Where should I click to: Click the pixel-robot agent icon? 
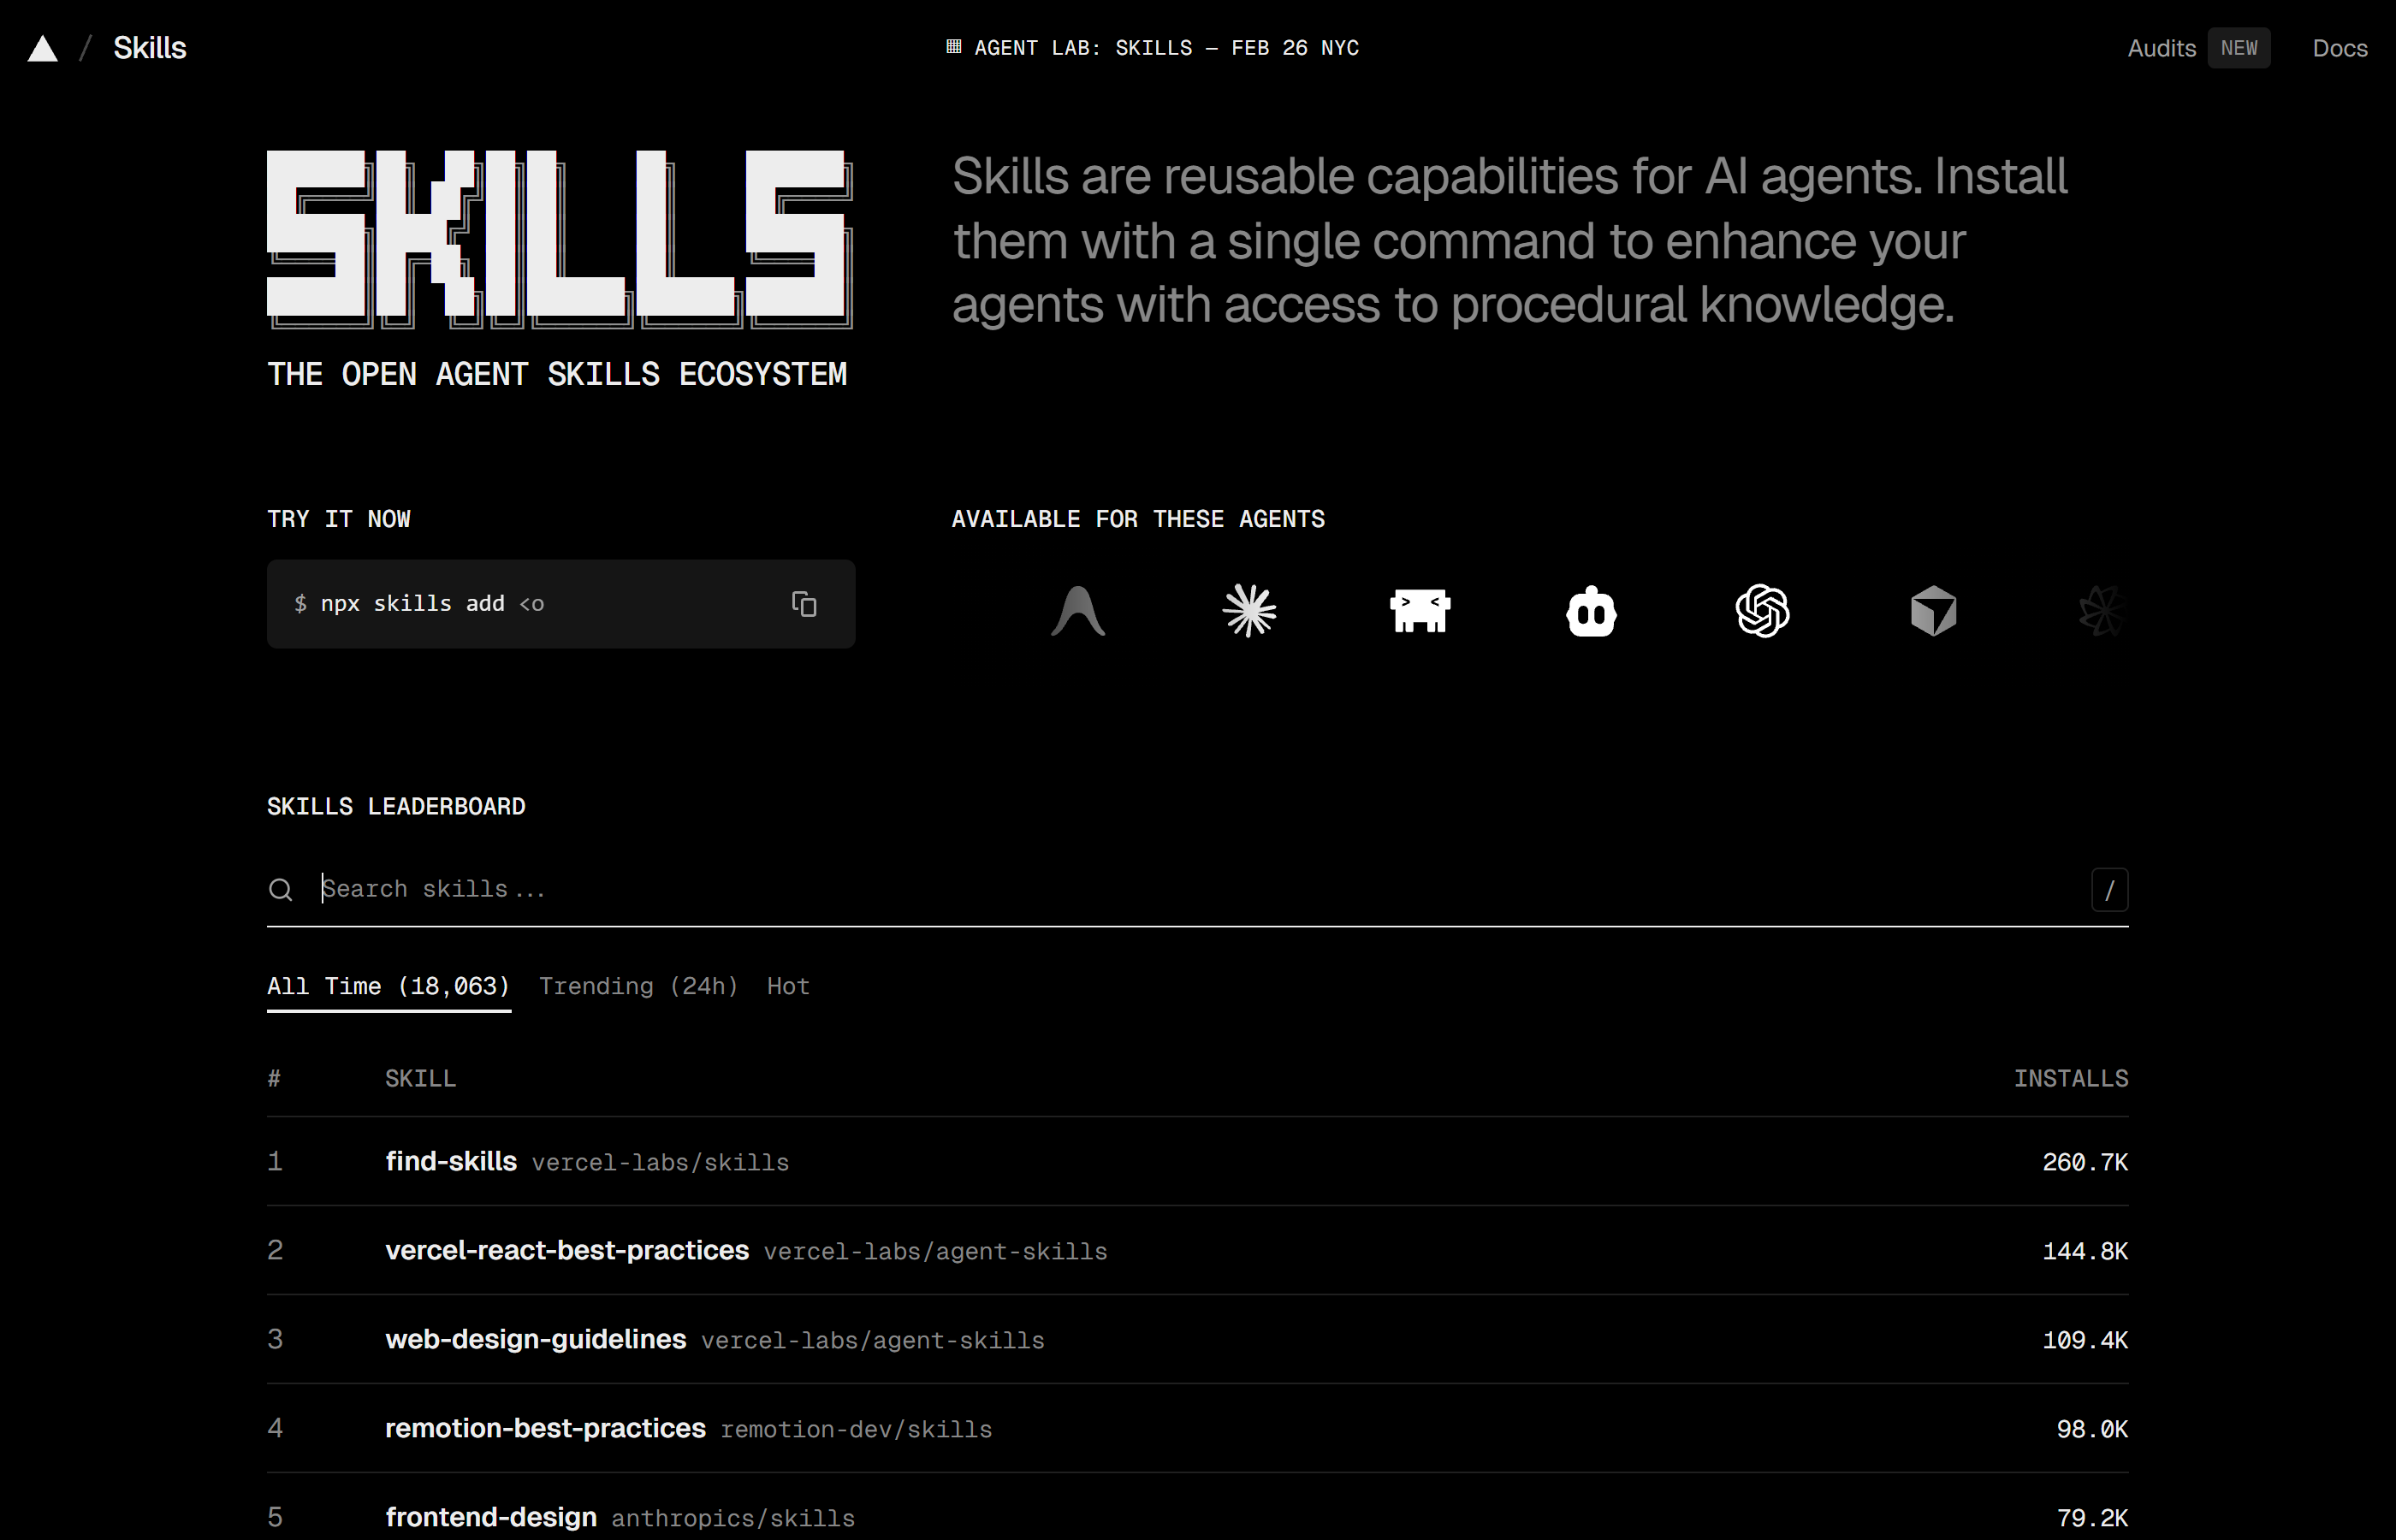(x=1420, y=611)
